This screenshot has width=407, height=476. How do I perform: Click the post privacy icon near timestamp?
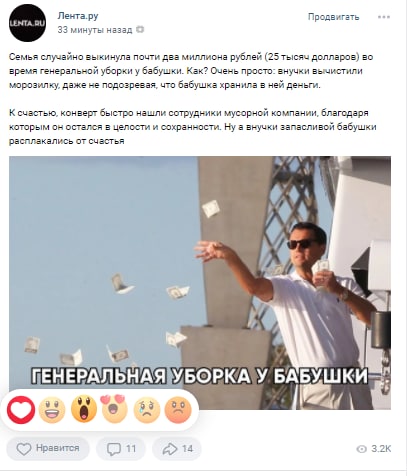click(140, 30)
